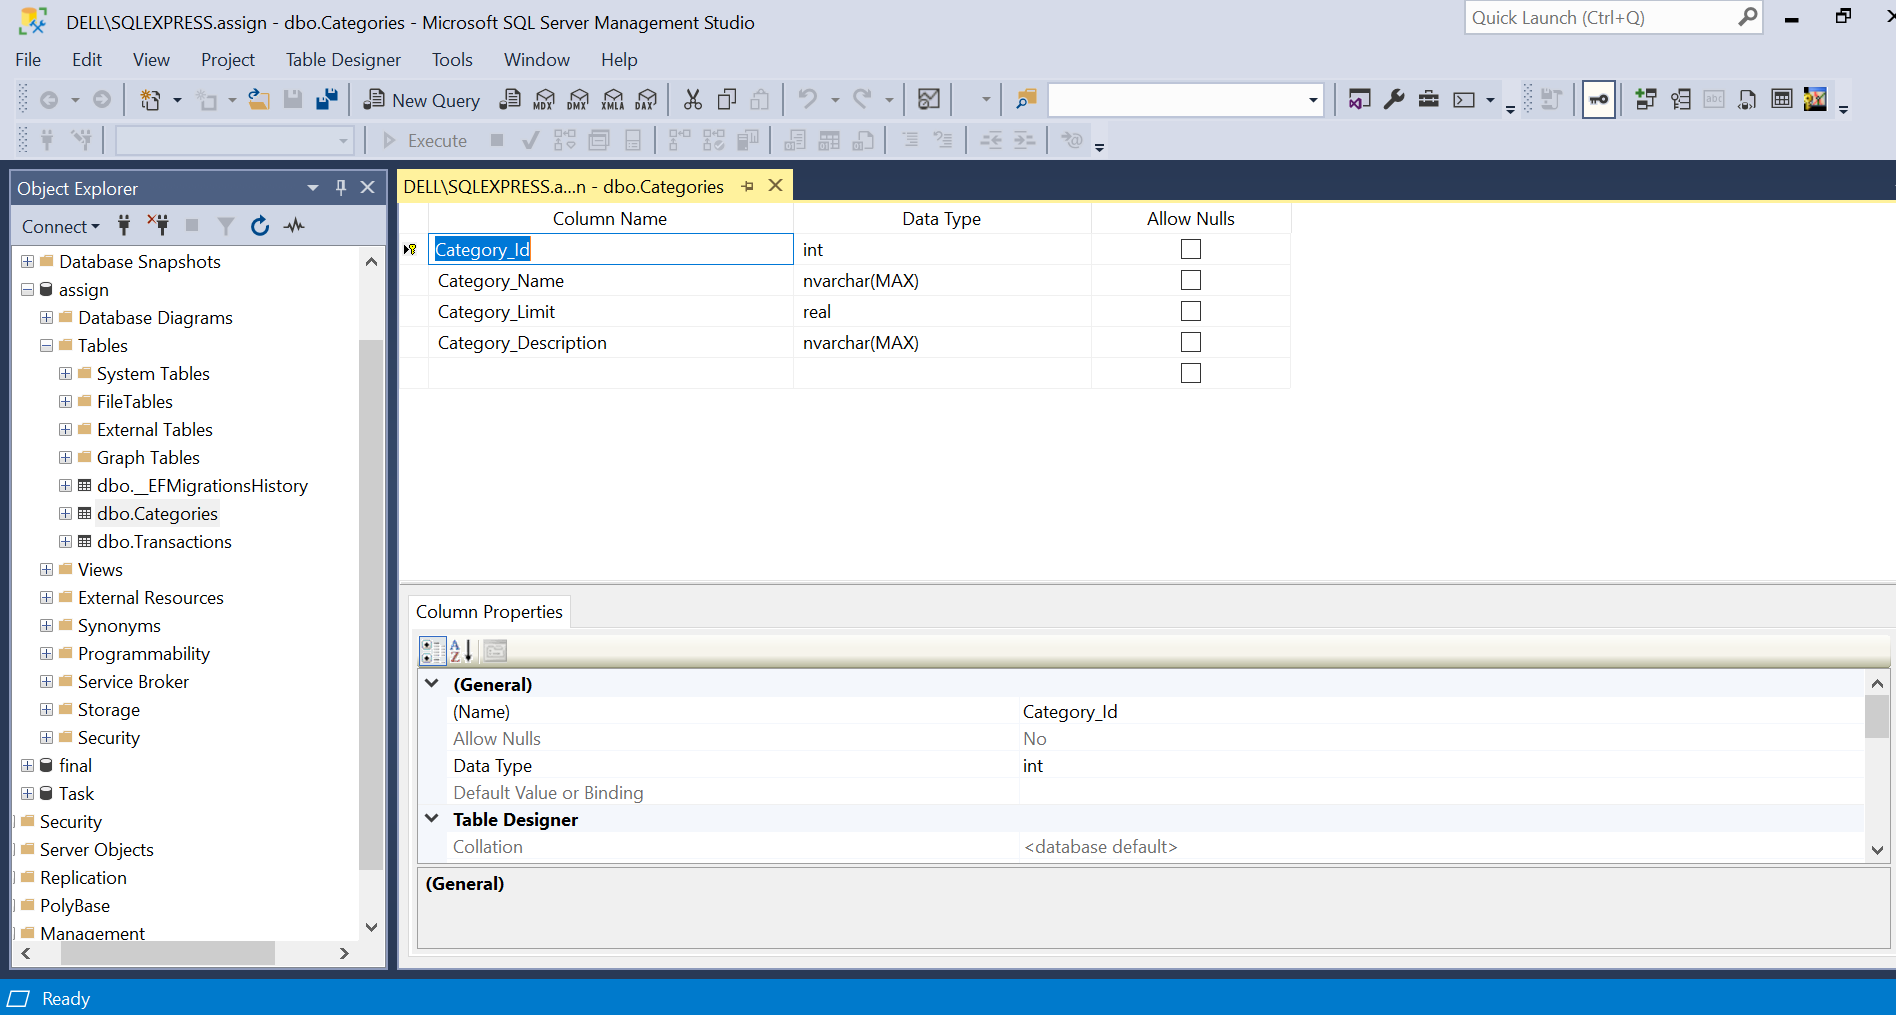This screenshot has height=1015, width=1896.
Task: Close the dbo.Categories tab
Action: 775,186
